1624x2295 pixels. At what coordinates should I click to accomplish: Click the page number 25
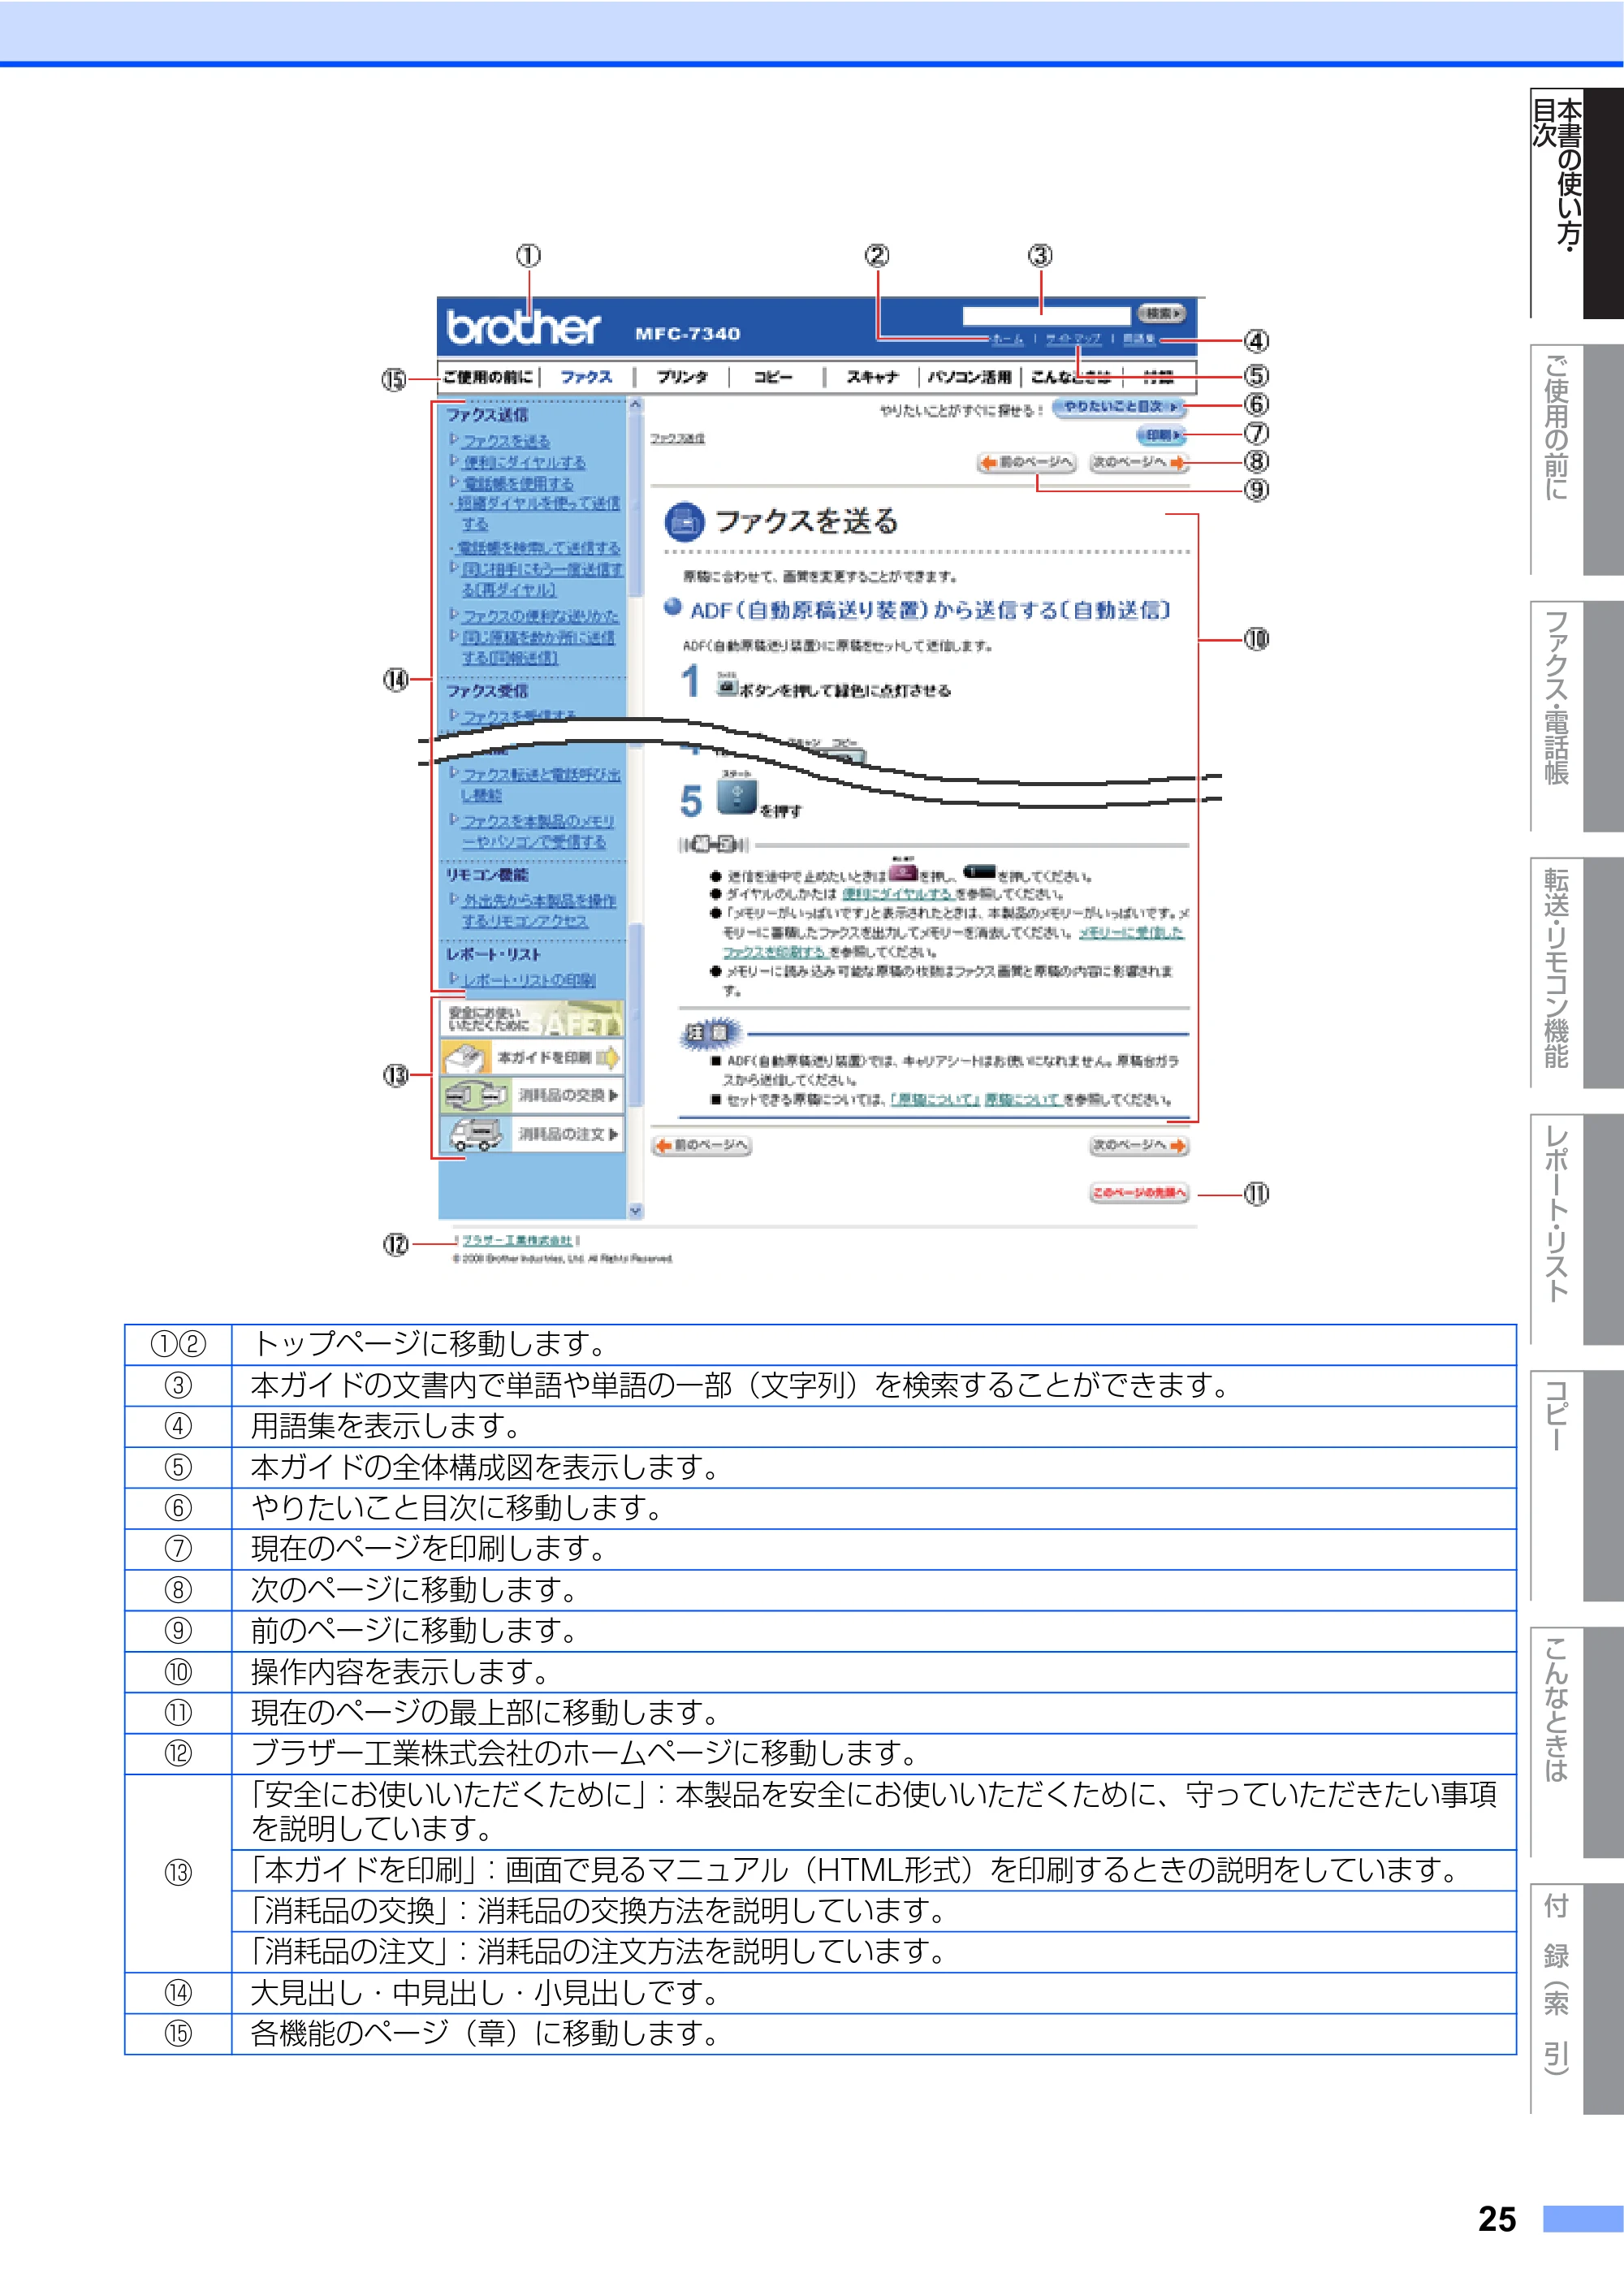tap(1496, 2220)
